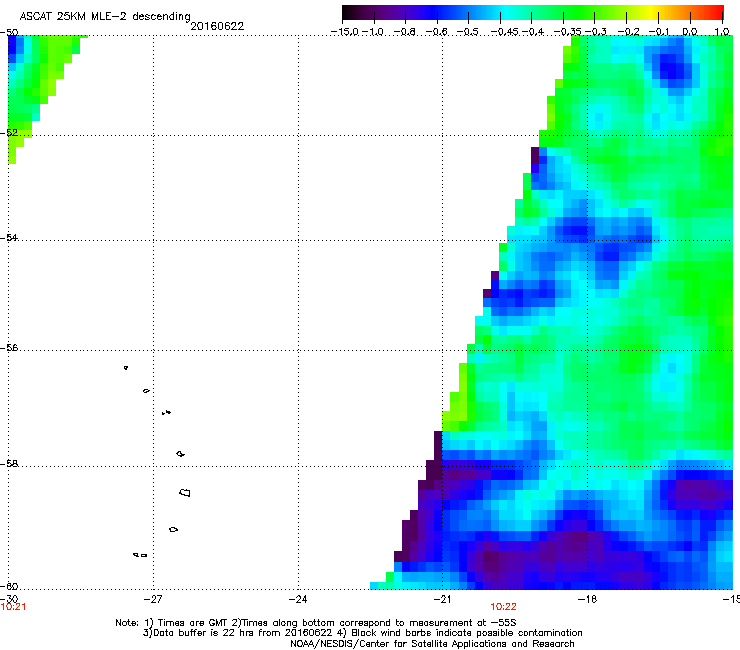Click the longitude label -18

coord(587,599)
